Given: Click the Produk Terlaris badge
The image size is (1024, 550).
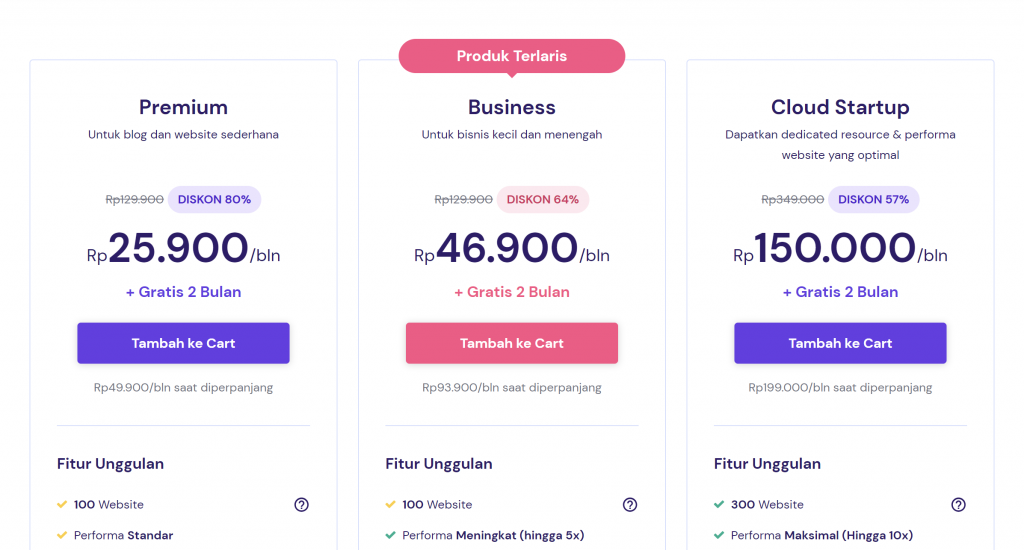Looking at the screenshot, I should pos(512,56).
